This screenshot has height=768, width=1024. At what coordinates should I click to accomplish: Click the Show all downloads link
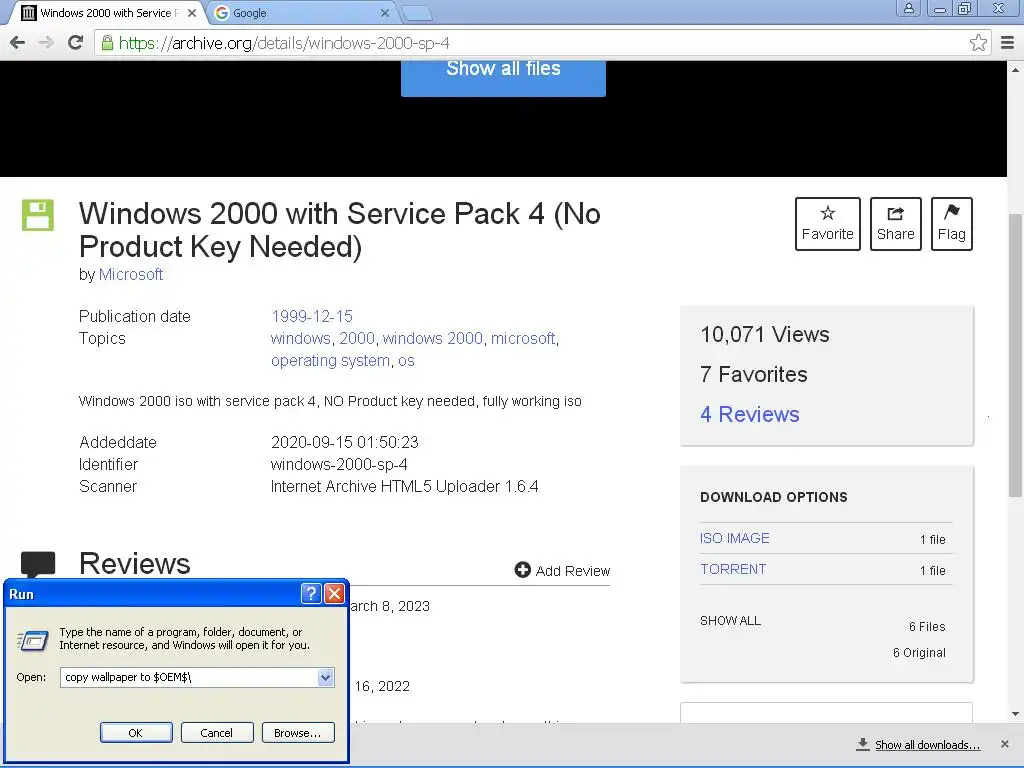point(927,744)
